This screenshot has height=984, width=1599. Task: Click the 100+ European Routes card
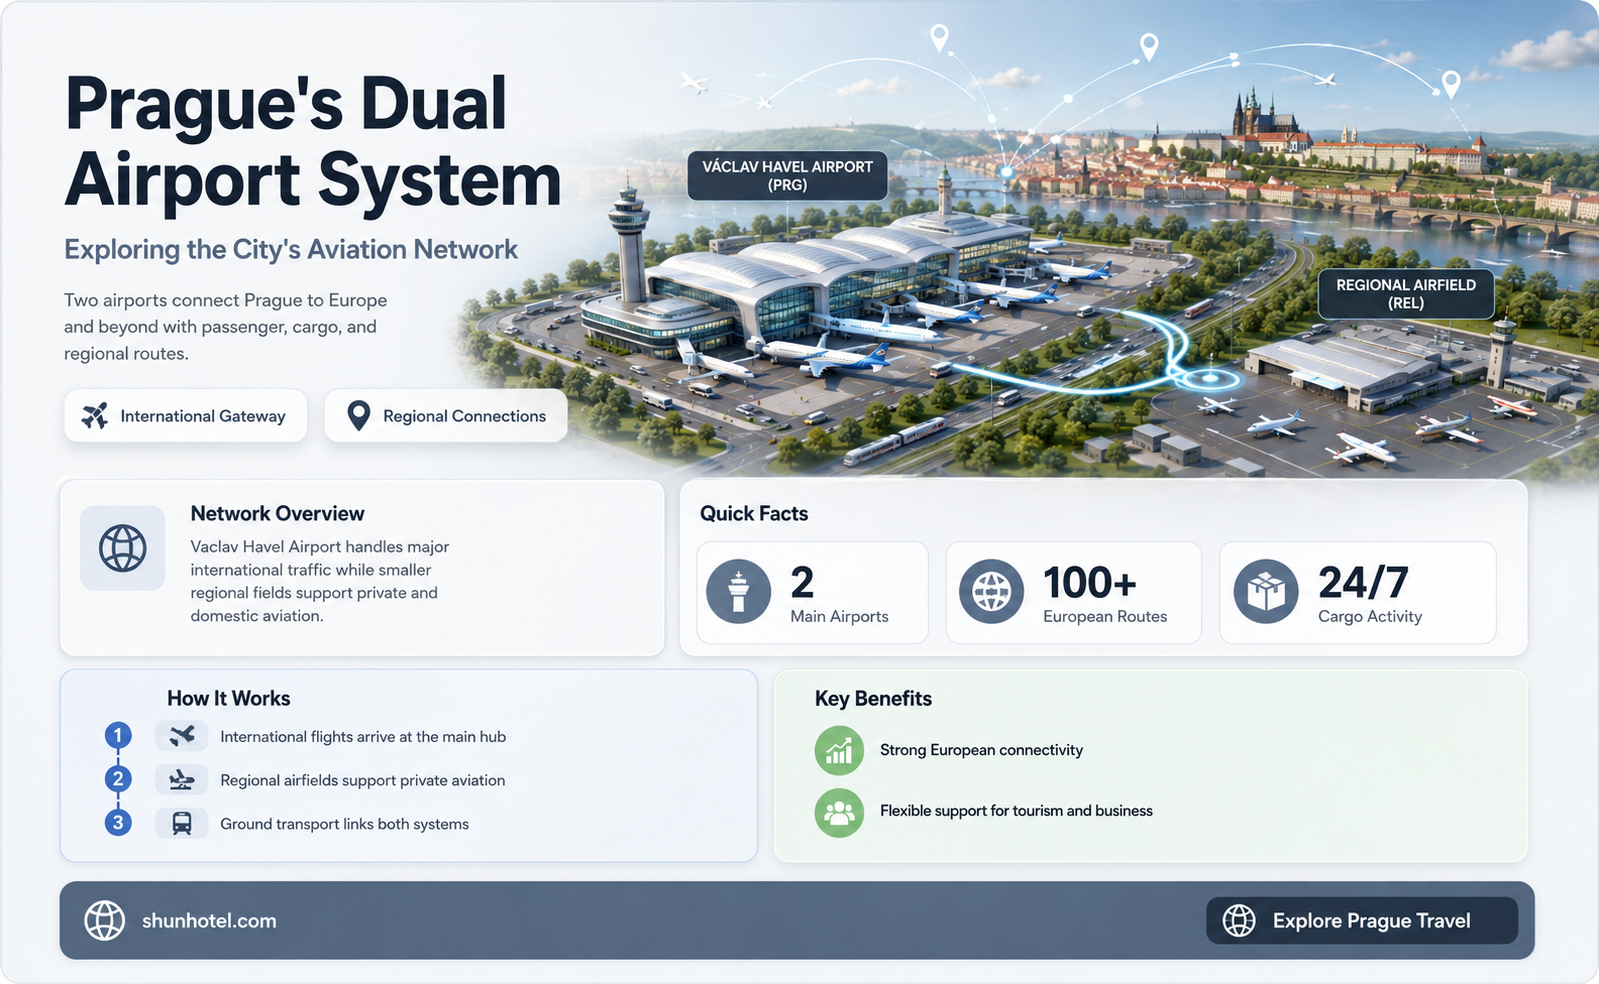[1073, 593]
